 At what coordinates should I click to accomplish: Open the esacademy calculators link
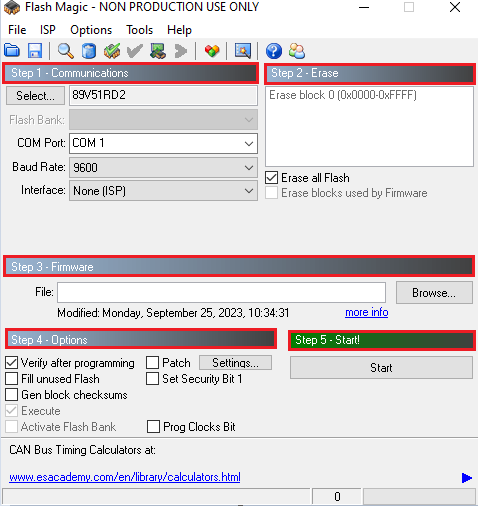(125, 477)
